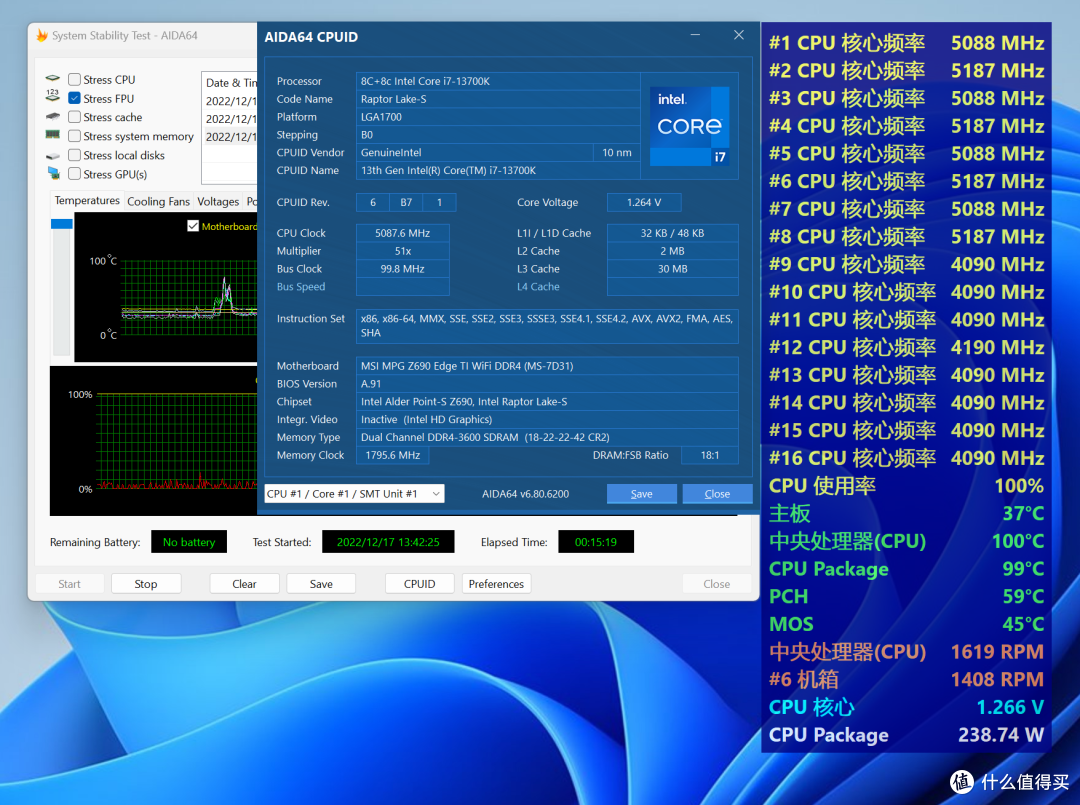Click the Intel Core i7 logo badge
Screen dimensions: 1080x805
[x=689, y=126]
